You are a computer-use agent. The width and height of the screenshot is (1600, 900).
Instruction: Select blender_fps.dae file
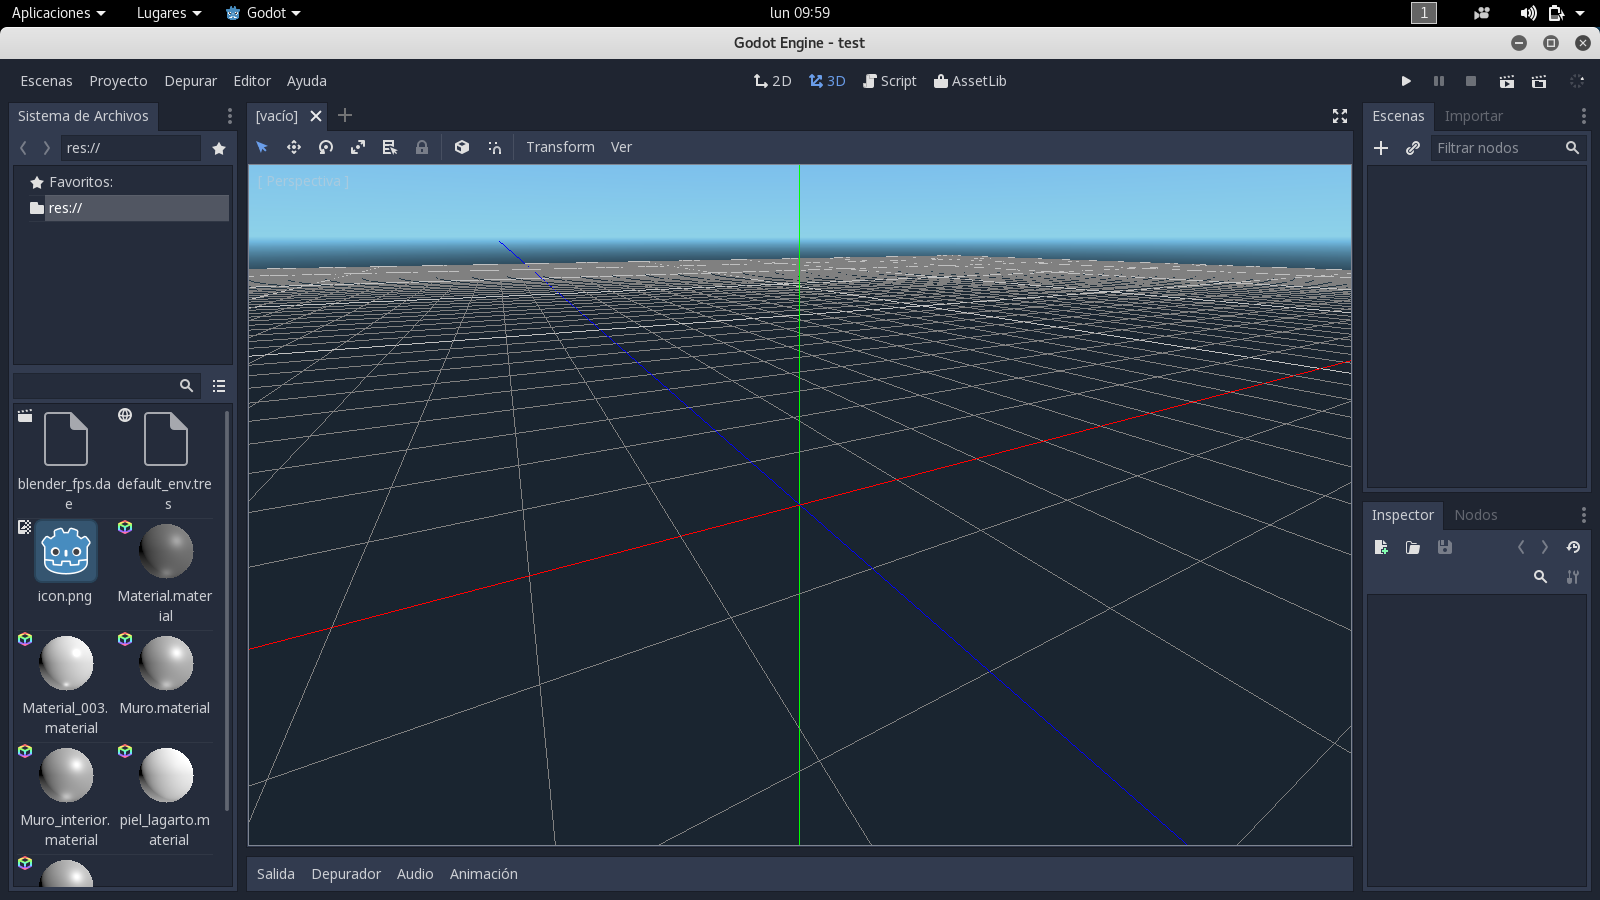(65, 461)
